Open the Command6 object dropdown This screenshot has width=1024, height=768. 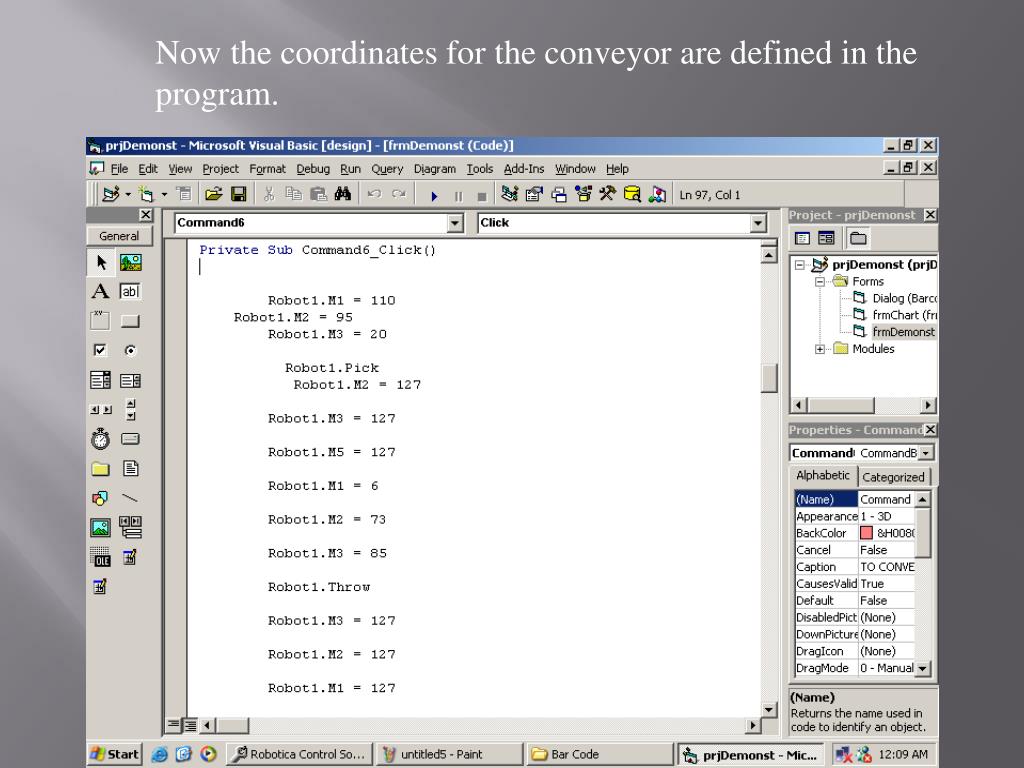455,223
